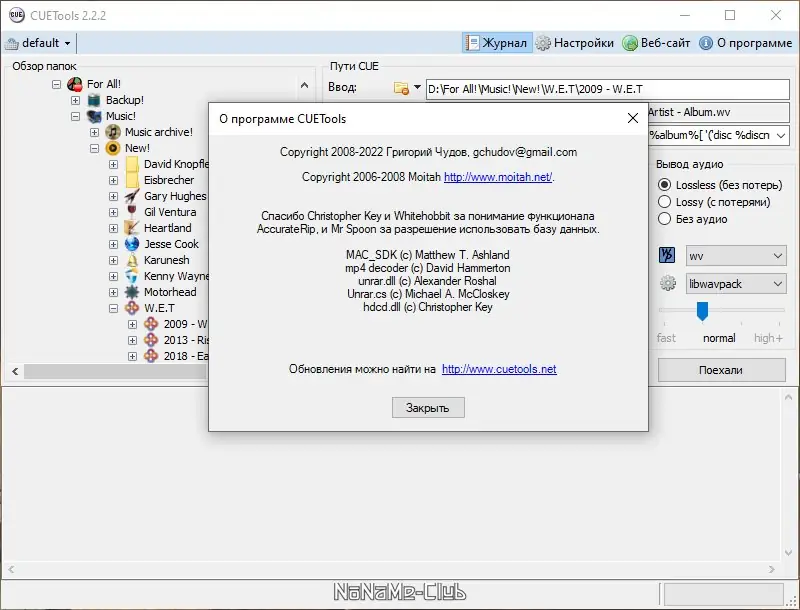Click the Ввод path input field
Image resolution: width=800 pixels, height=610 pixels.
[x=608, y=89]
